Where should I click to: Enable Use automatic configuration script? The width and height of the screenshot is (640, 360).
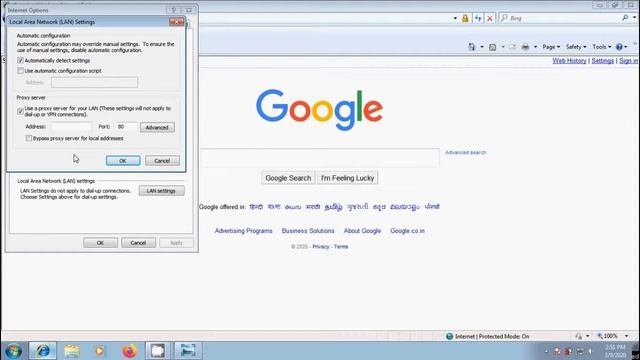pos(20,71)
